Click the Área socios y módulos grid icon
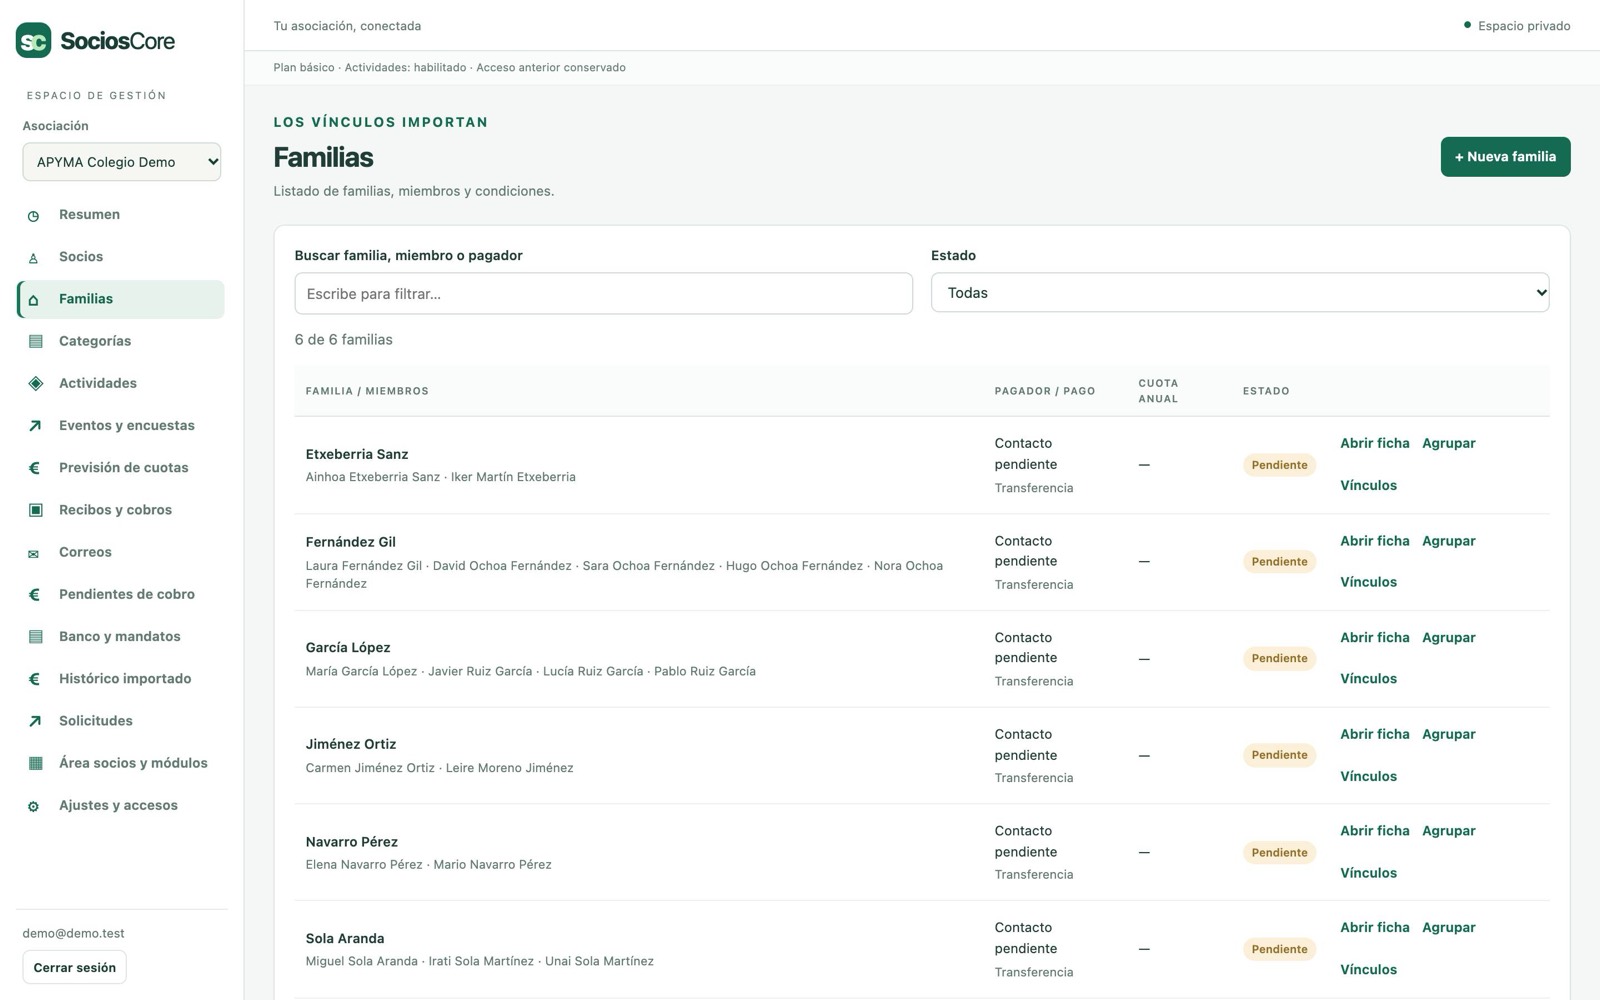This screenshot has width=1600, height=1000. click(x=36, y=763)
